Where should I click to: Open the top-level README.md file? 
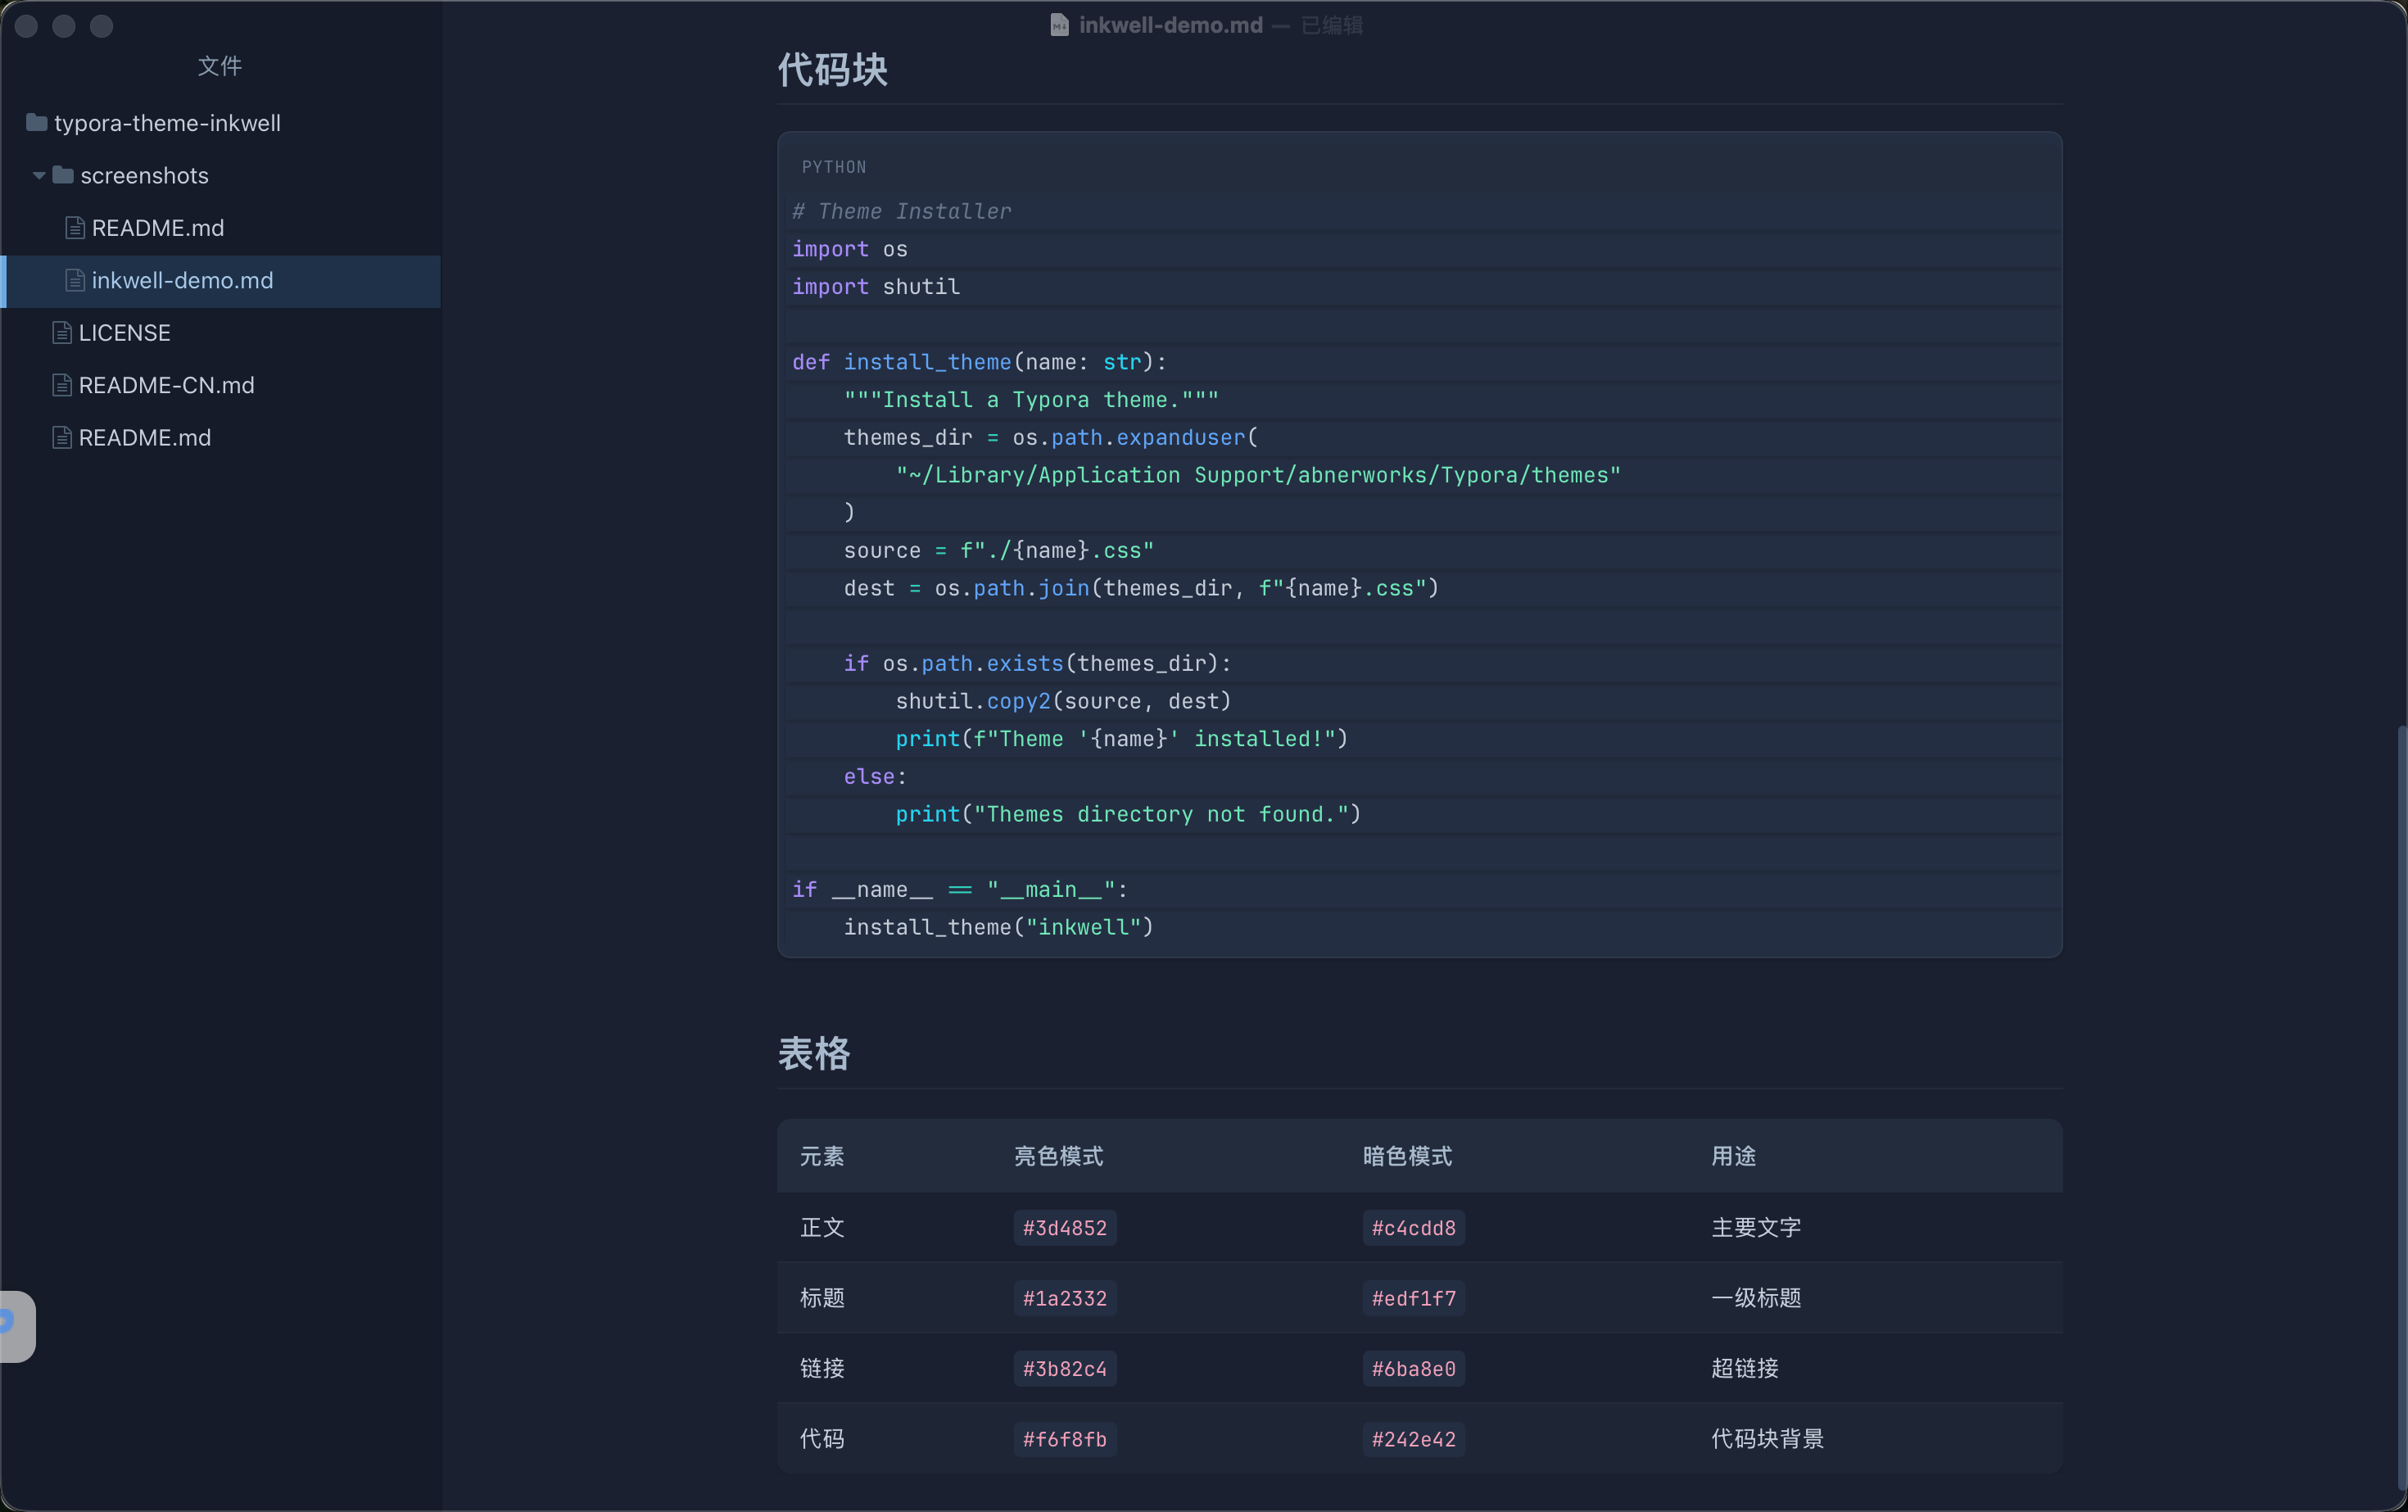[x=145, y=438]
